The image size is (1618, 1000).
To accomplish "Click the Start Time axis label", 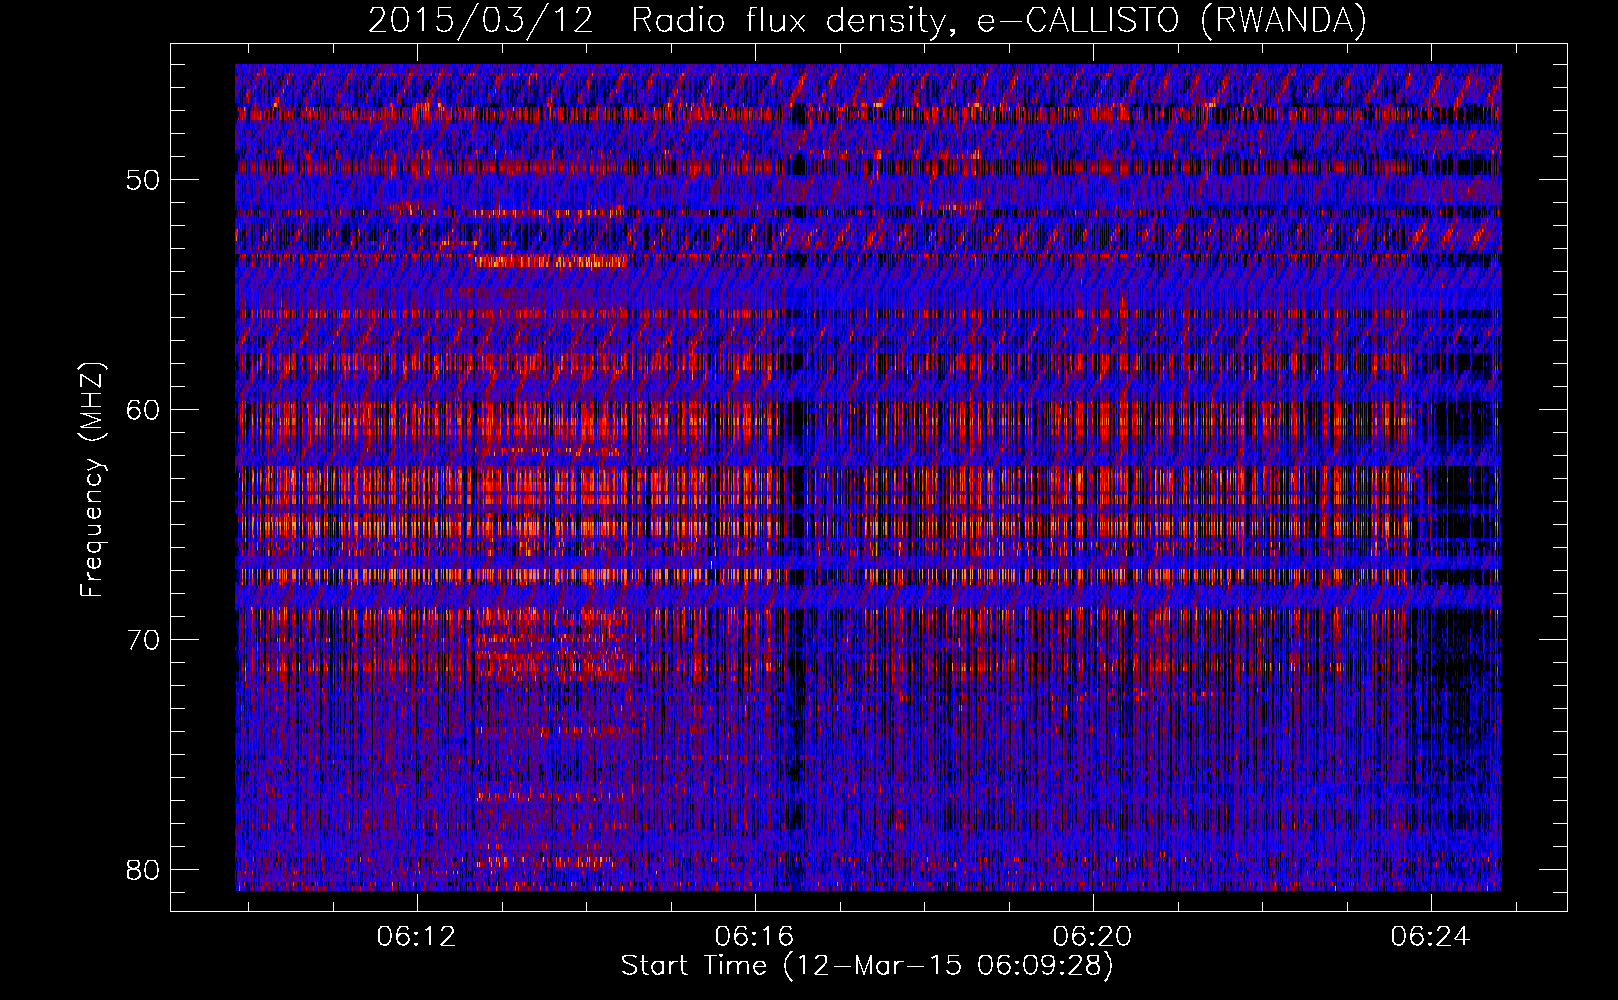I will point(867,966).
